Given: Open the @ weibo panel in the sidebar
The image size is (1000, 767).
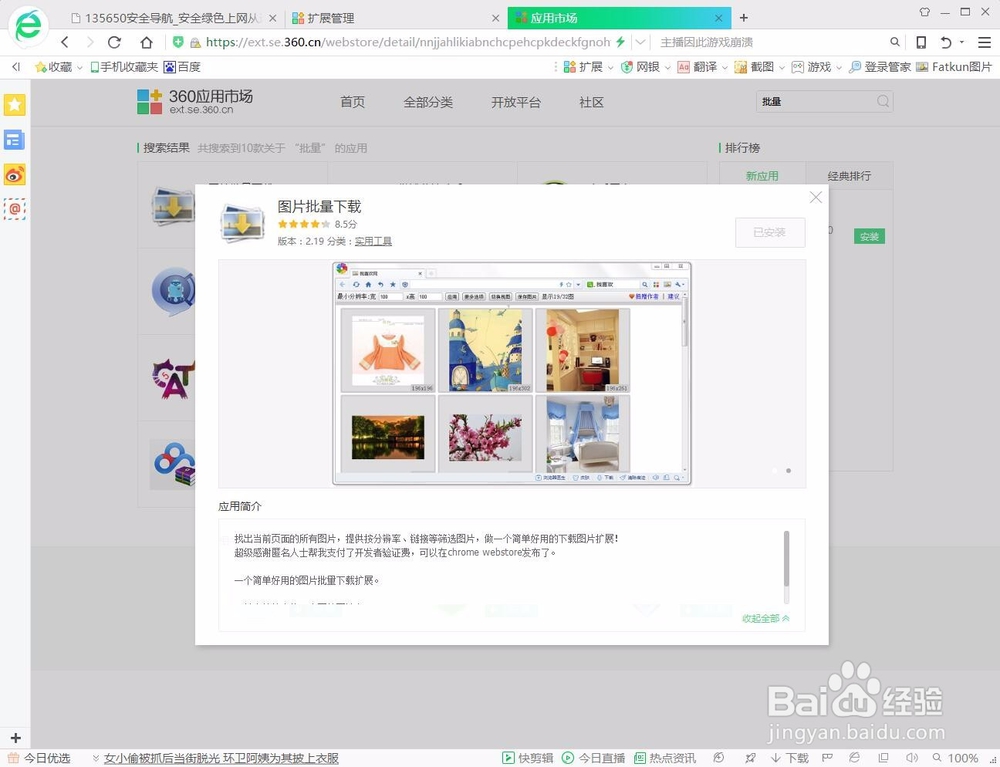Looking at the screenshot, I should [x=14, y=209].
